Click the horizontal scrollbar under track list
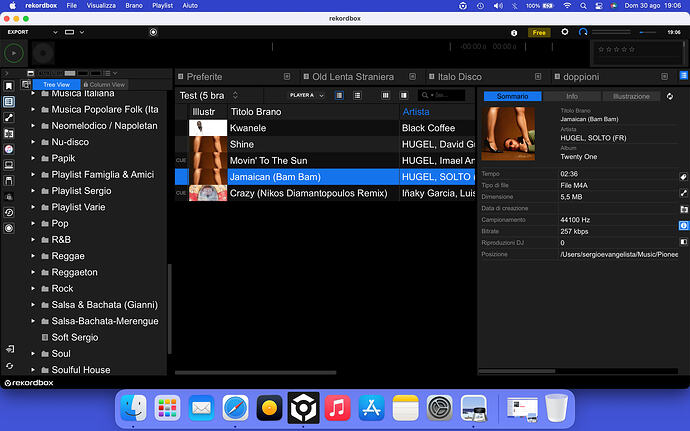This screenshot has width=690, height=431. [255, 372]
